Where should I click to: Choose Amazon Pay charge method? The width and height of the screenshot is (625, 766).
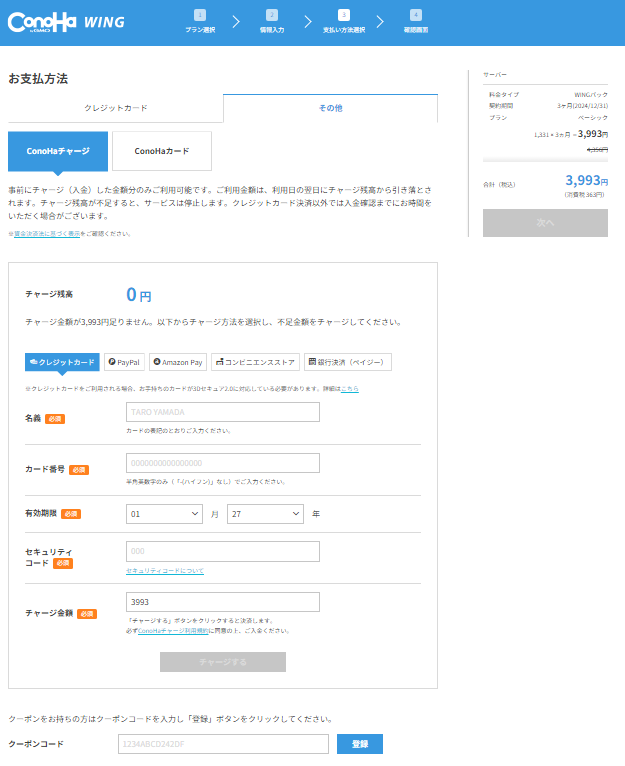[x=178, y=362]
